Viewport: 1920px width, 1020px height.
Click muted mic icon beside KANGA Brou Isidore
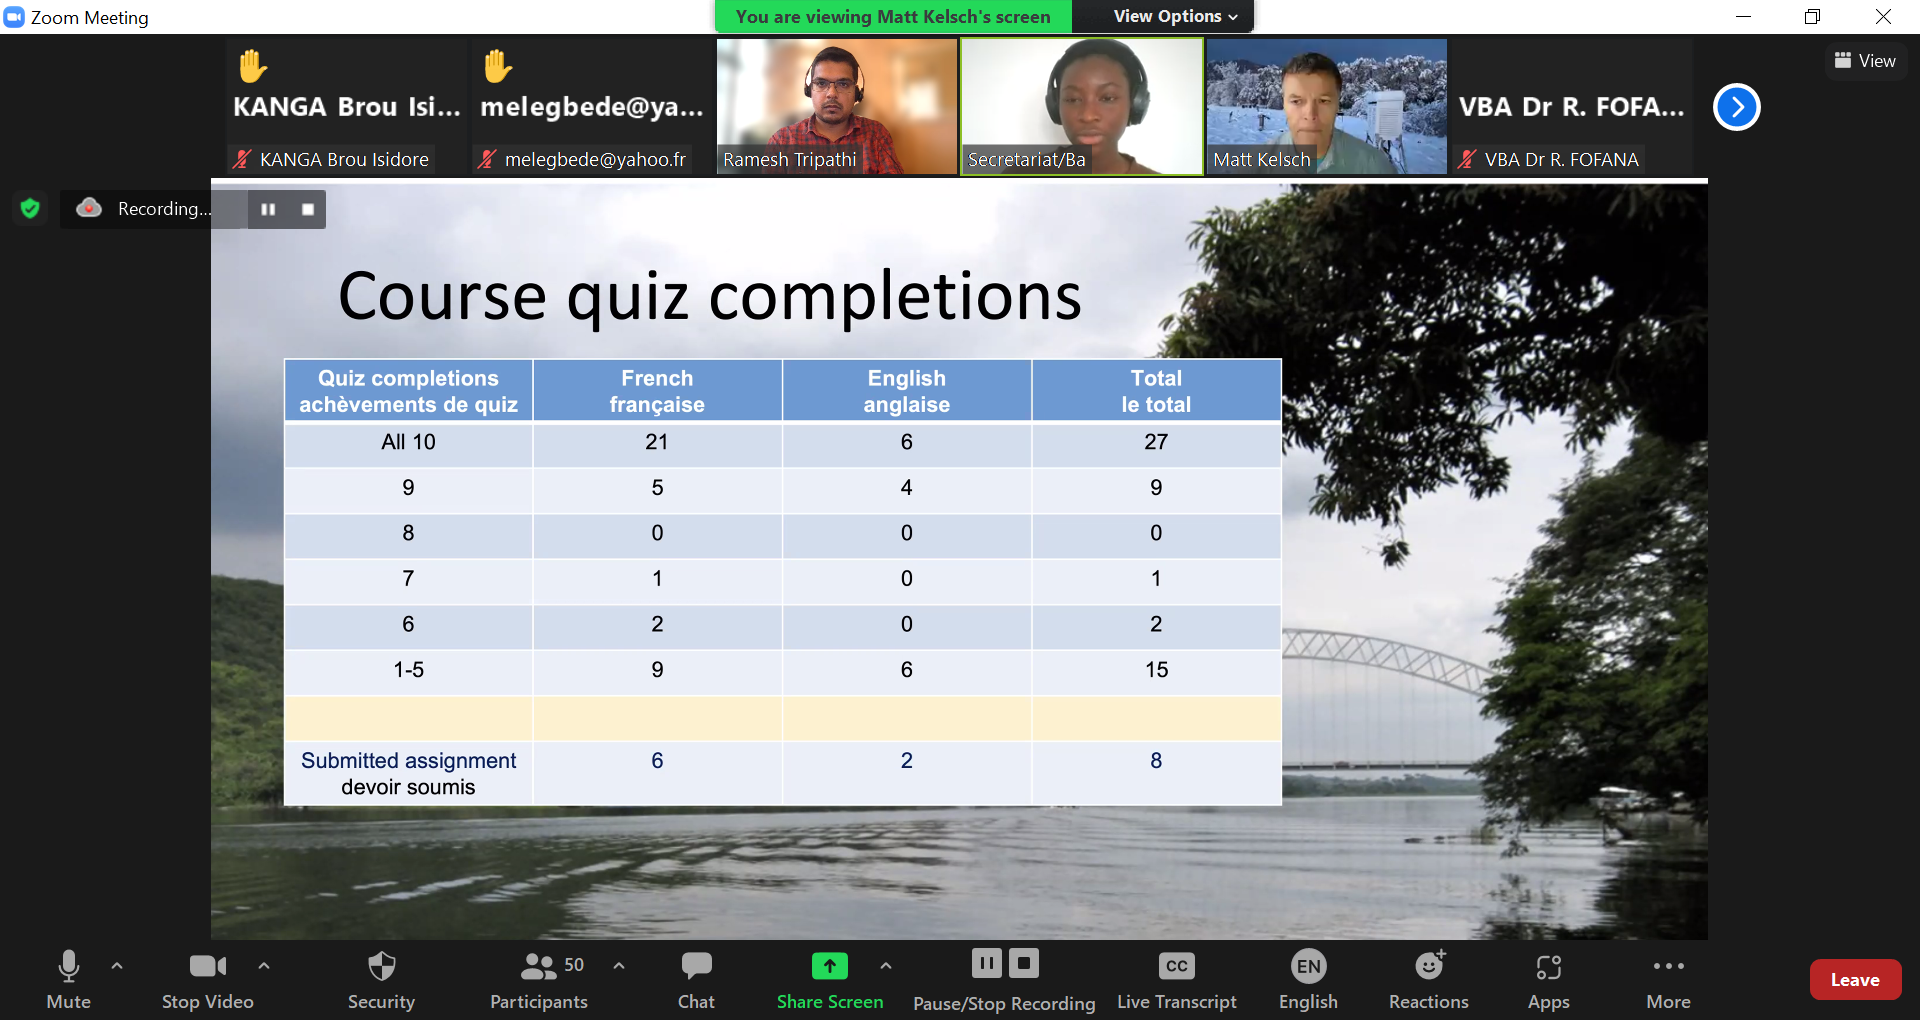[242, 159]
